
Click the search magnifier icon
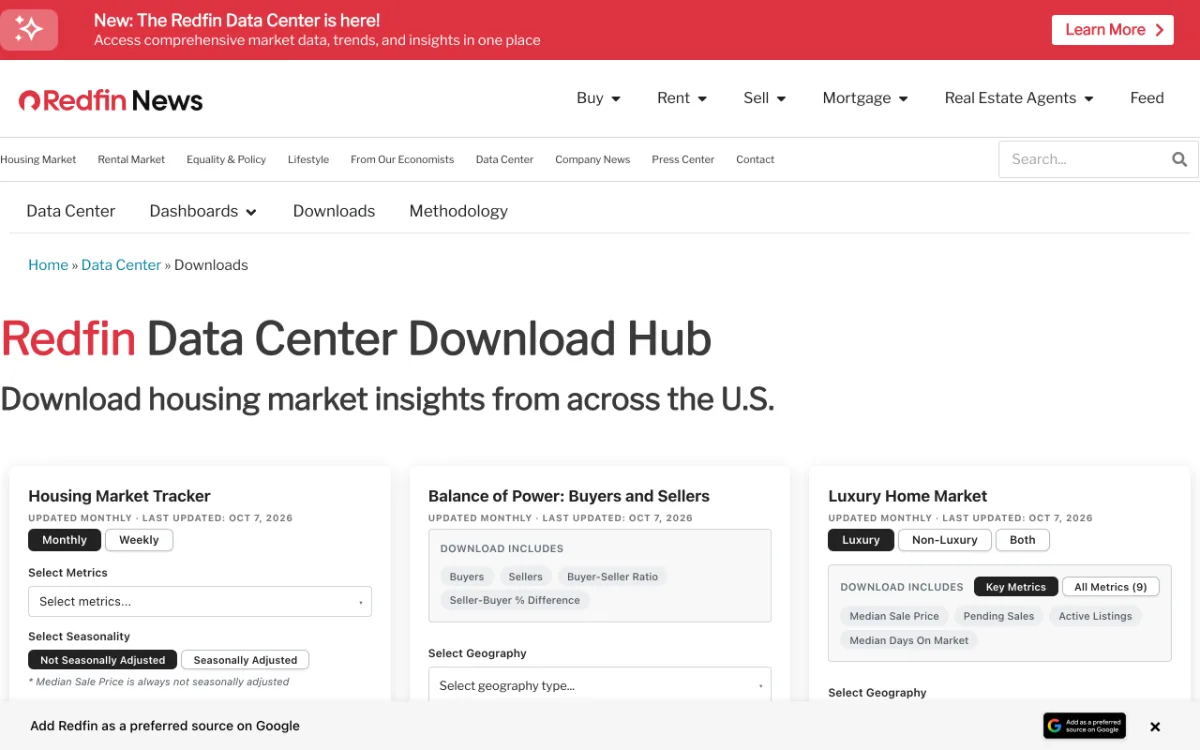coord(1179,159)
